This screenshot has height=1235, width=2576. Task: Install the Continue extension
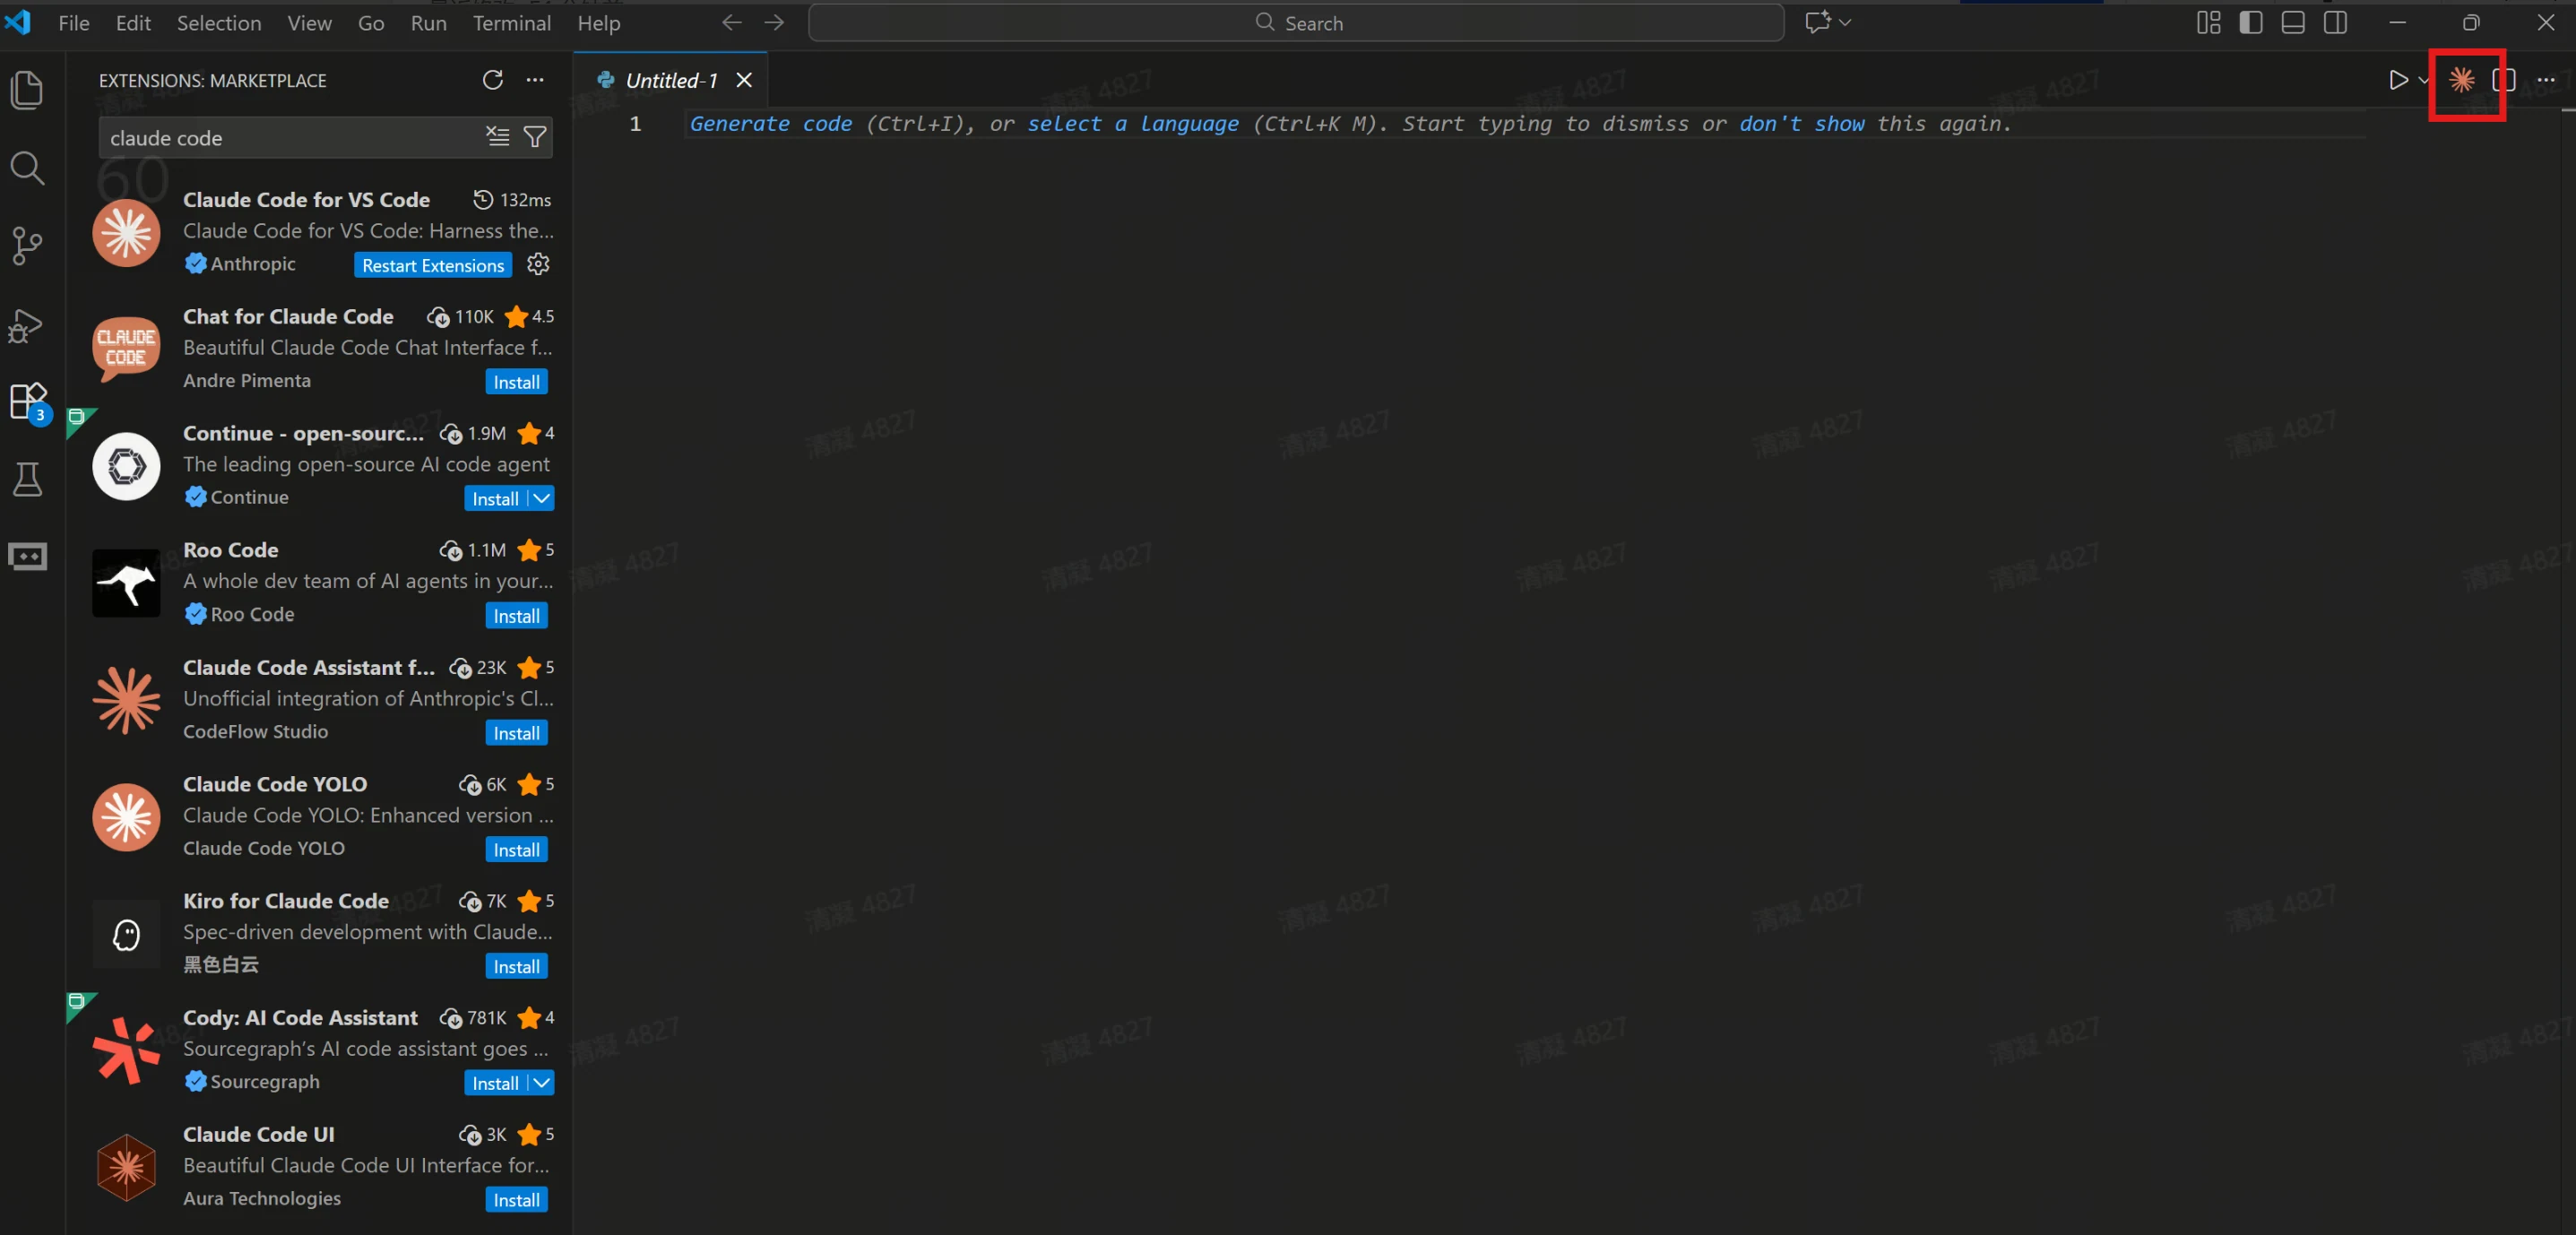(495, 498)
